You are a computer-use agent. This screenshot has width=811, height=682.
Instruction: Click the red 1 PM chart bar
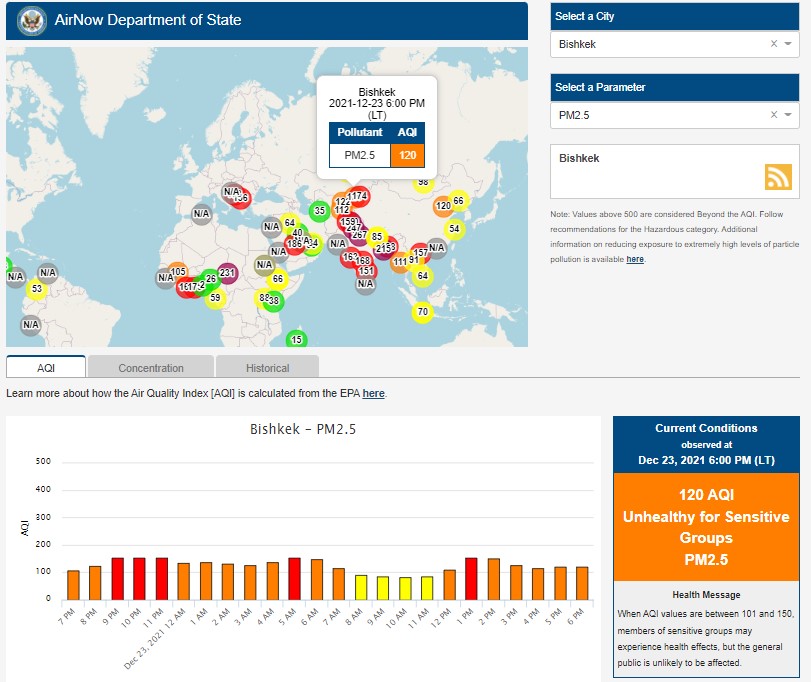tap(471, 578)
